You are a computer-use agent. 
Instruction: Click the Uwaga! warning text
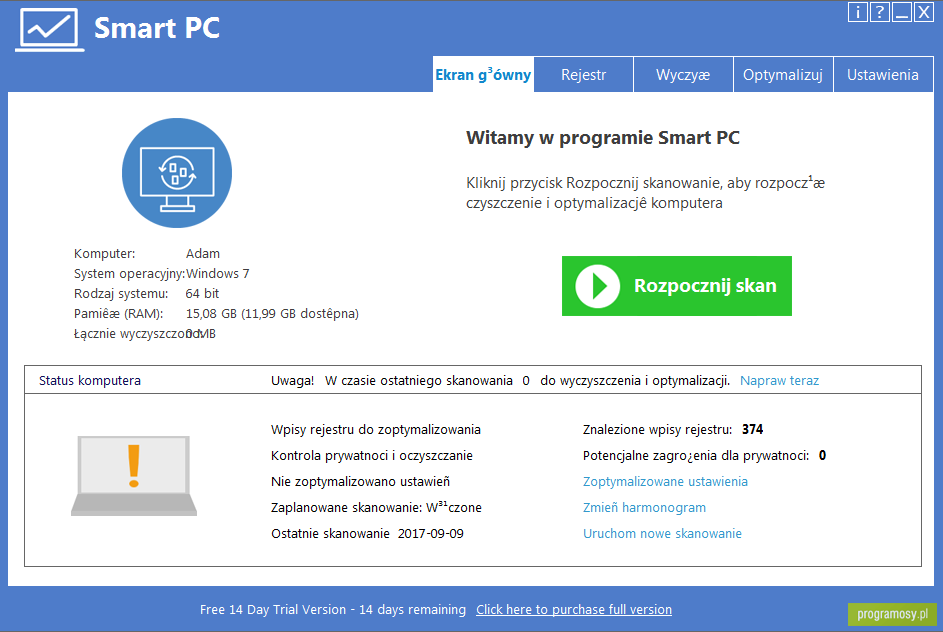click(292, 381)
